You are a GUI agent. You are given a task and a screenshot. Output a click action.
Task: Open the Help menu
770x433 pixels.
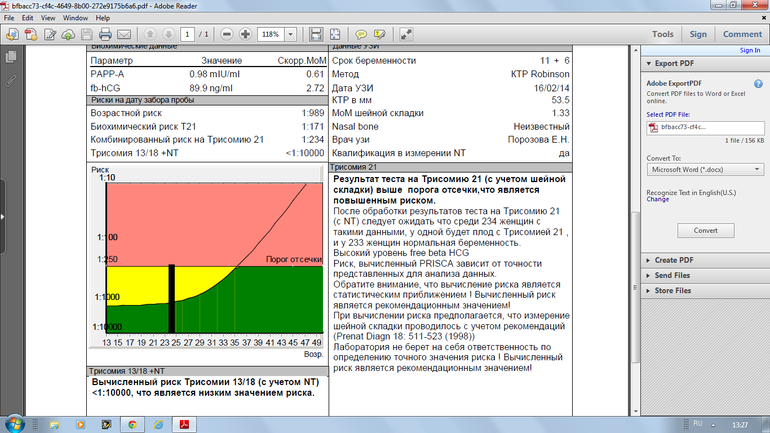[103, 18]
